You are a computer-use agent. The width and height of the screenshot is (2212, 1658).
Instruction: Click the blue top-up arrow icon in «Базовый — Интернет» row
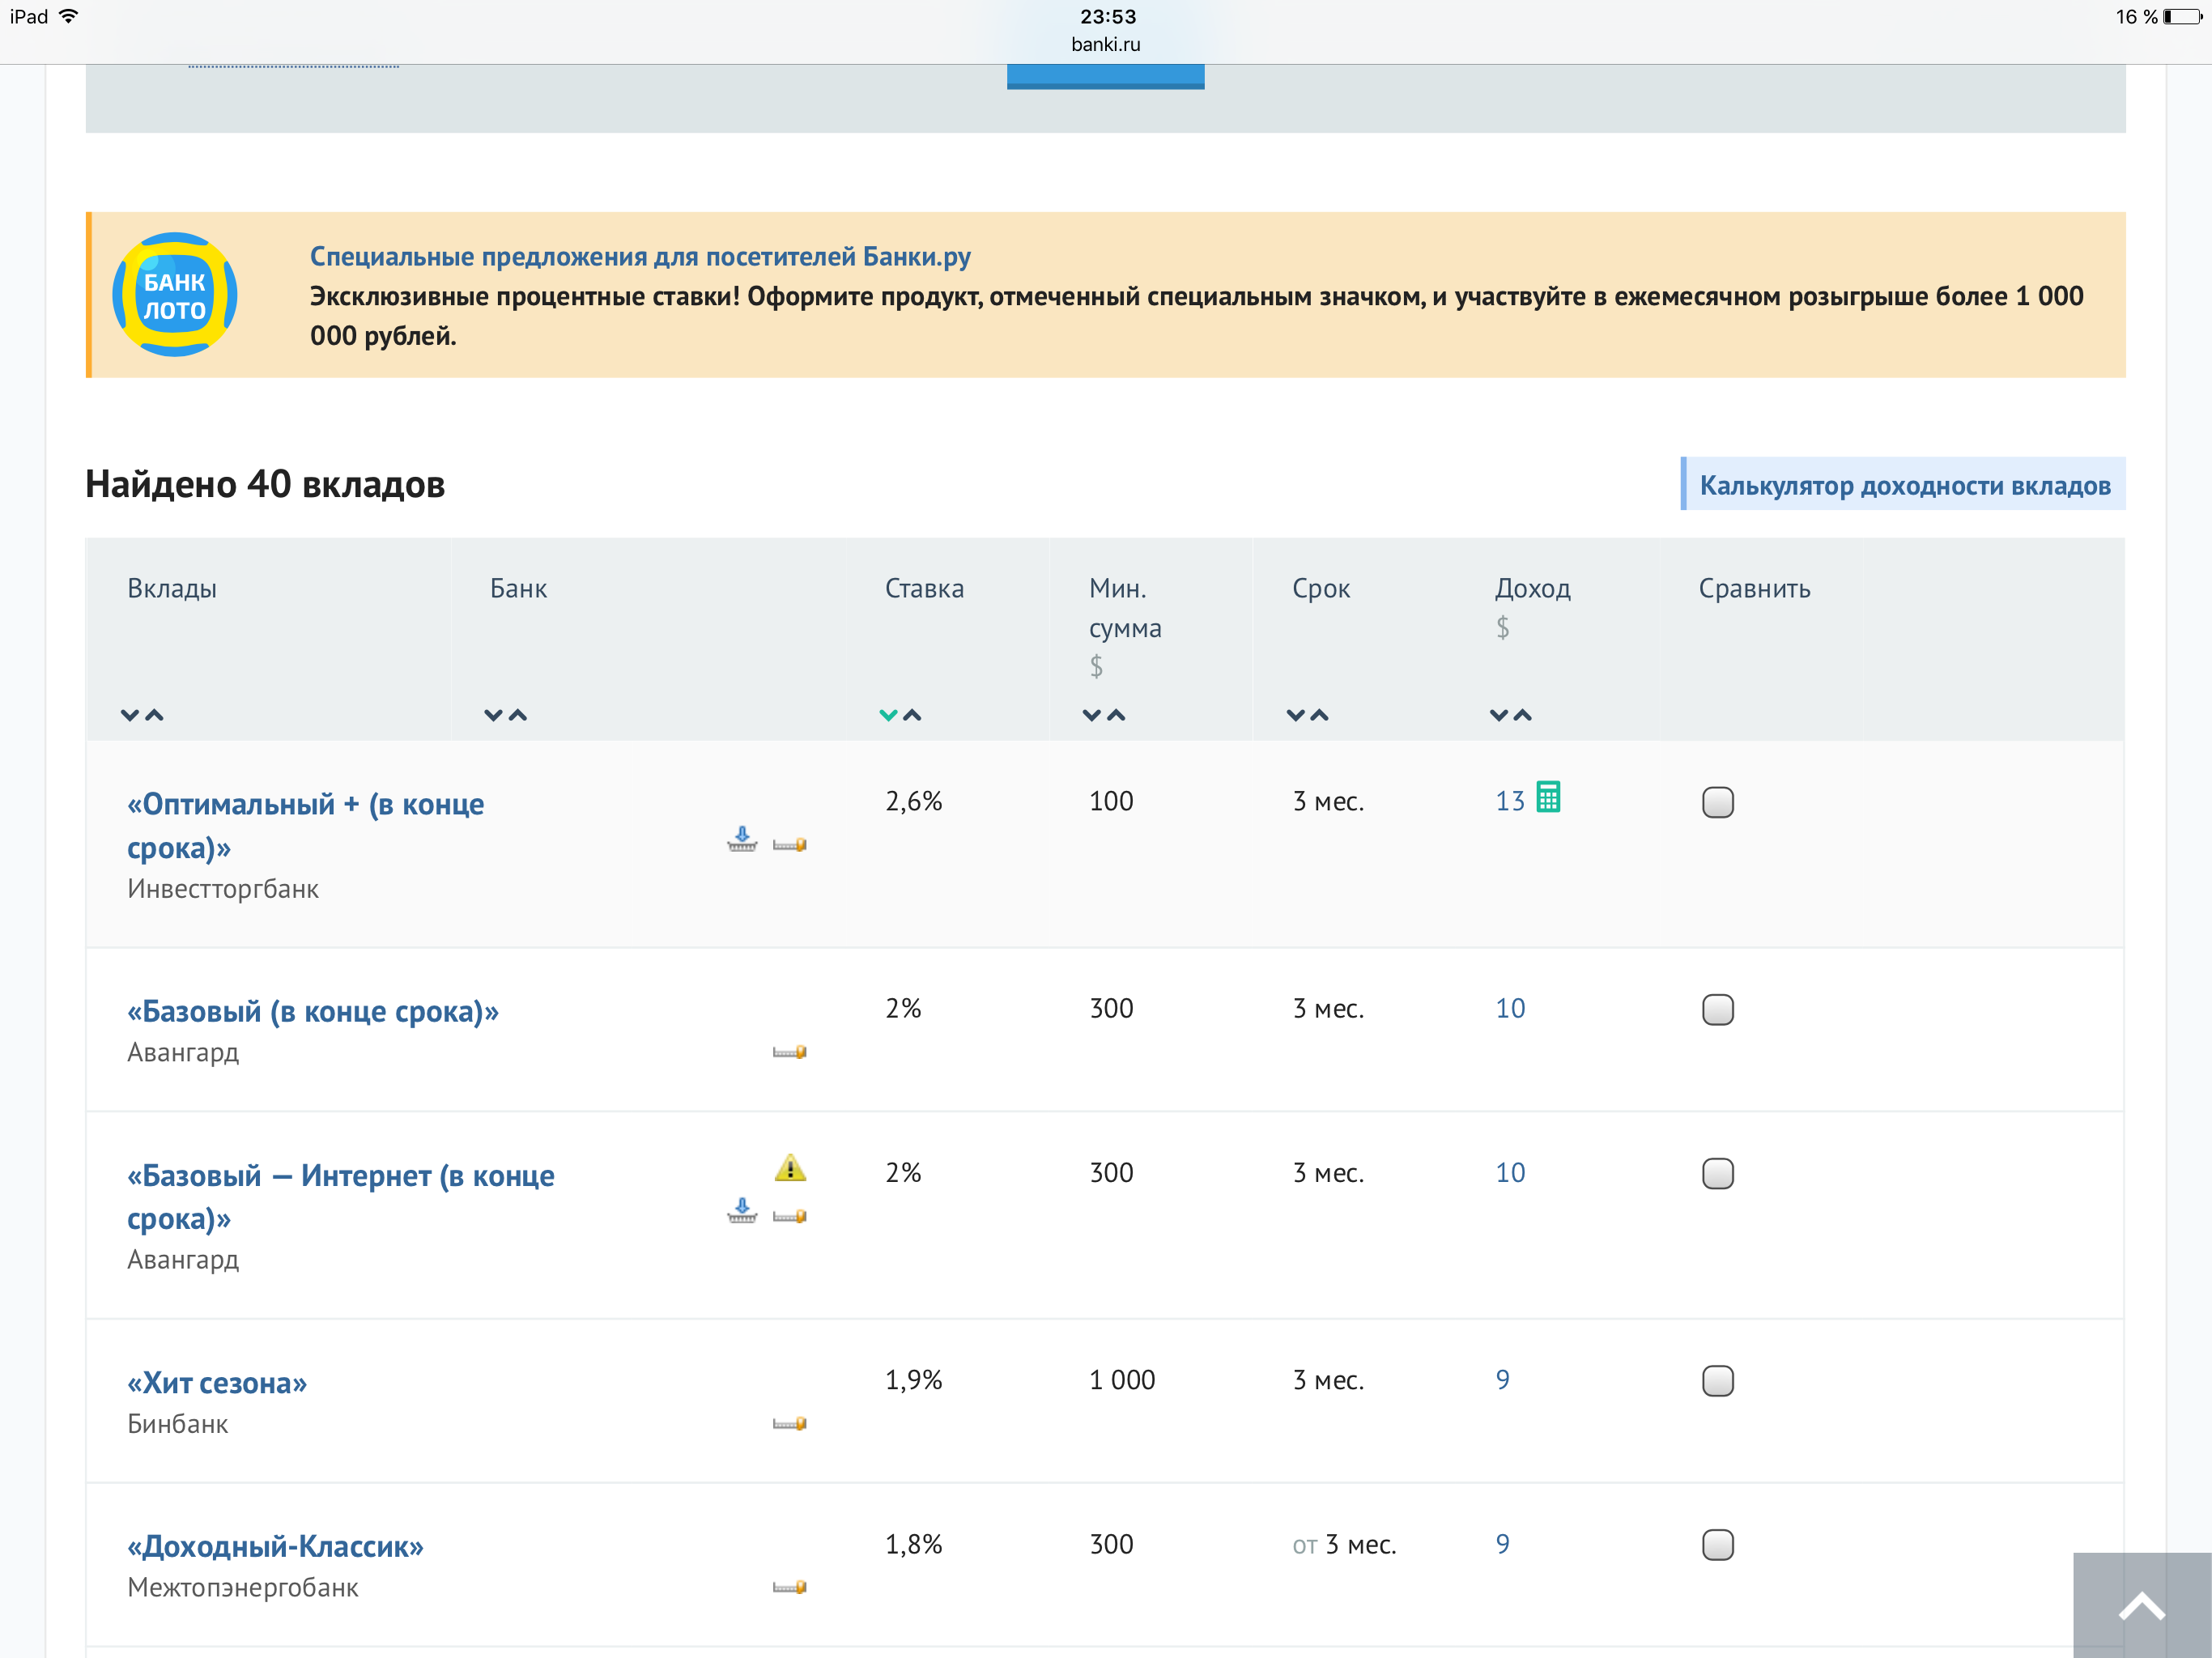(x=742, y=1211)
